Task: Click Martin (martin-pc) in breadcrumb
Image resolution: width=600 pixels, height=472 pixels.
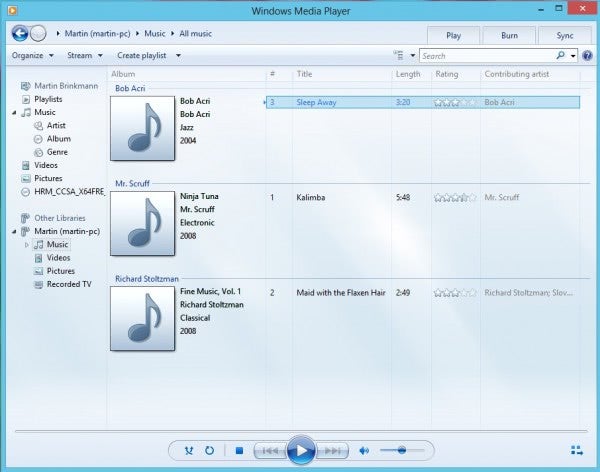Action: coord(97,34)
